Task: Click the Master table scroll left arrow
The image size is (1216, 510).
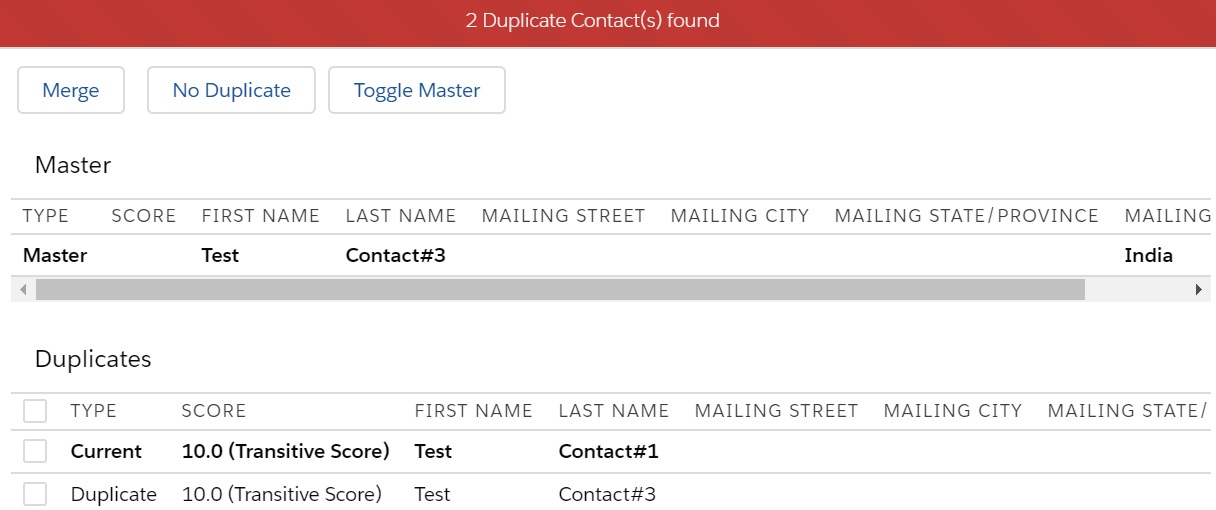Action: 23,290
